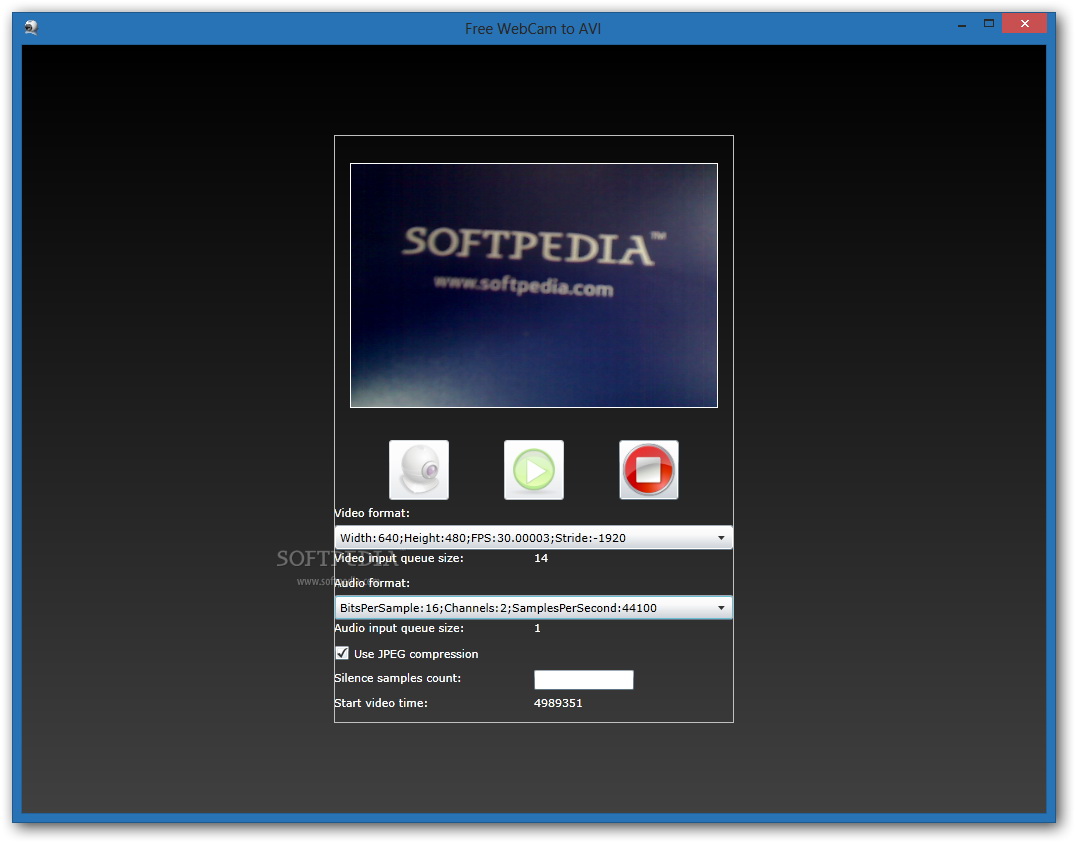Toggle the Use JPEG compression checkbox
1076x843 pixels.
pos(342,653)
